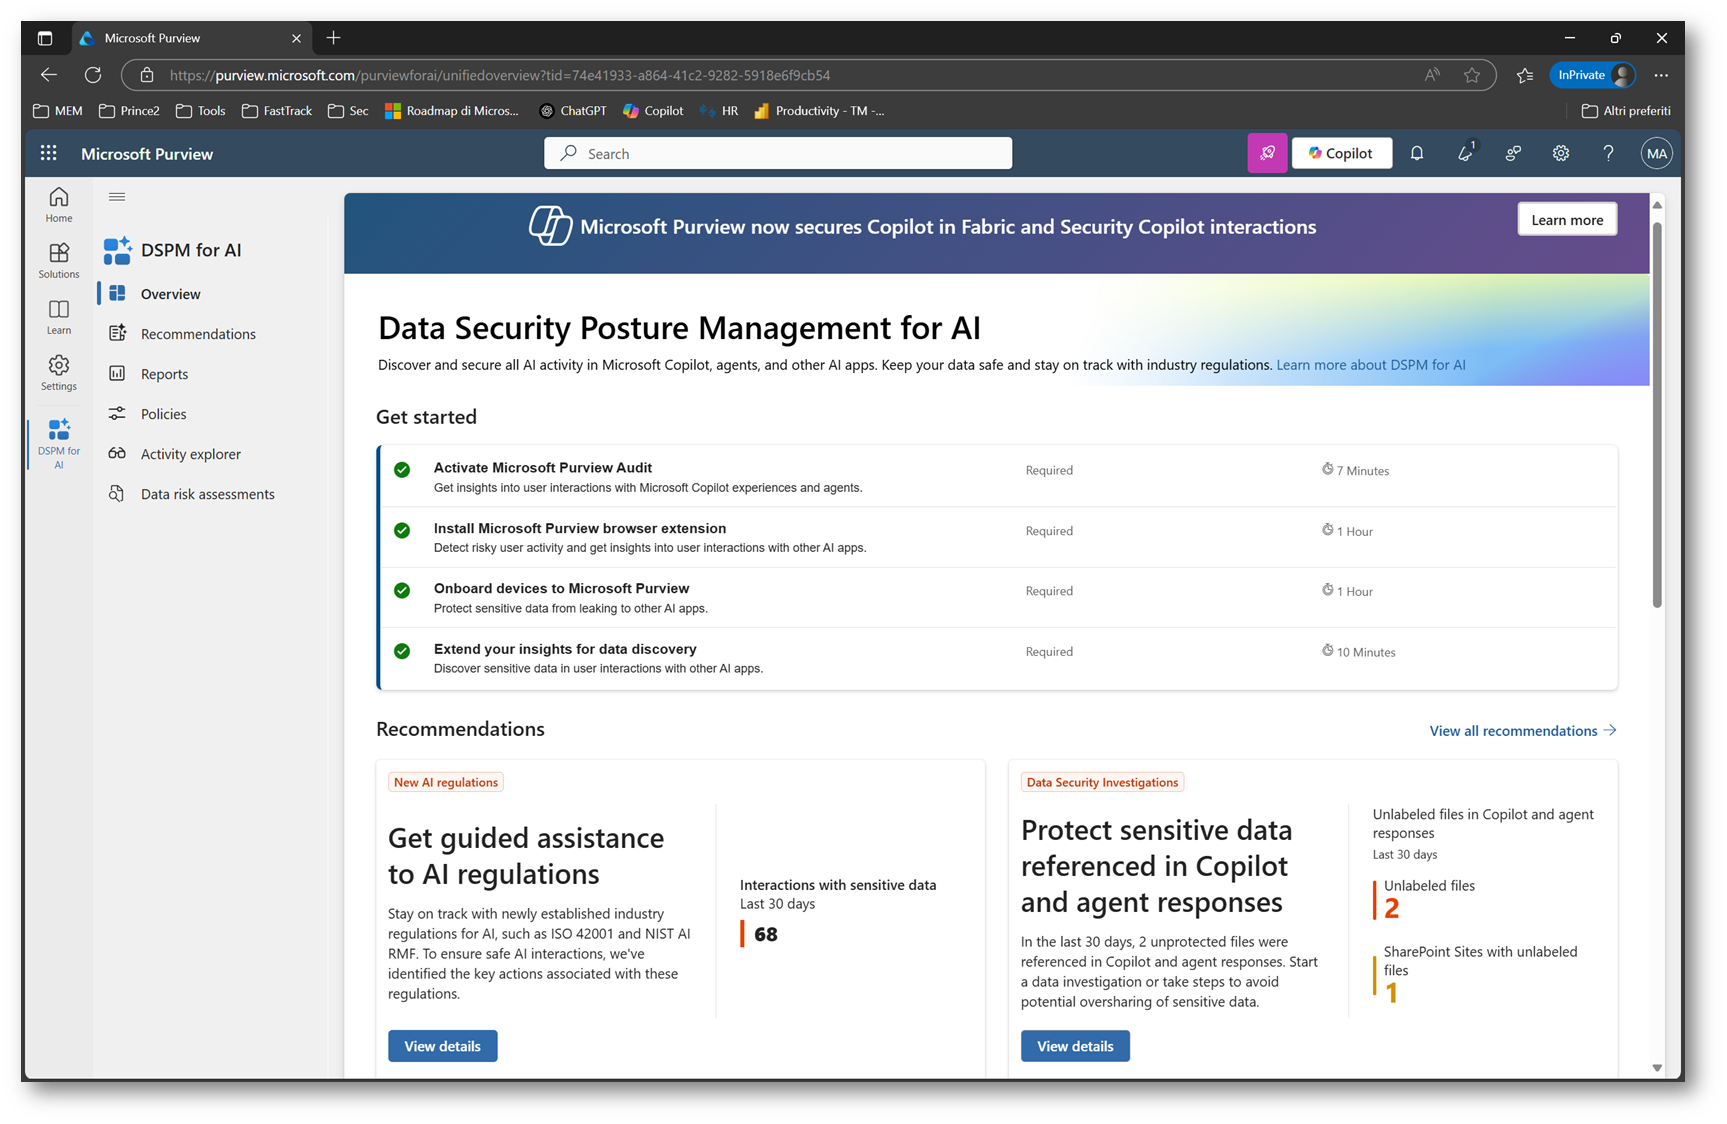Click Learn more on the banner

click(x=1567, y=220)
